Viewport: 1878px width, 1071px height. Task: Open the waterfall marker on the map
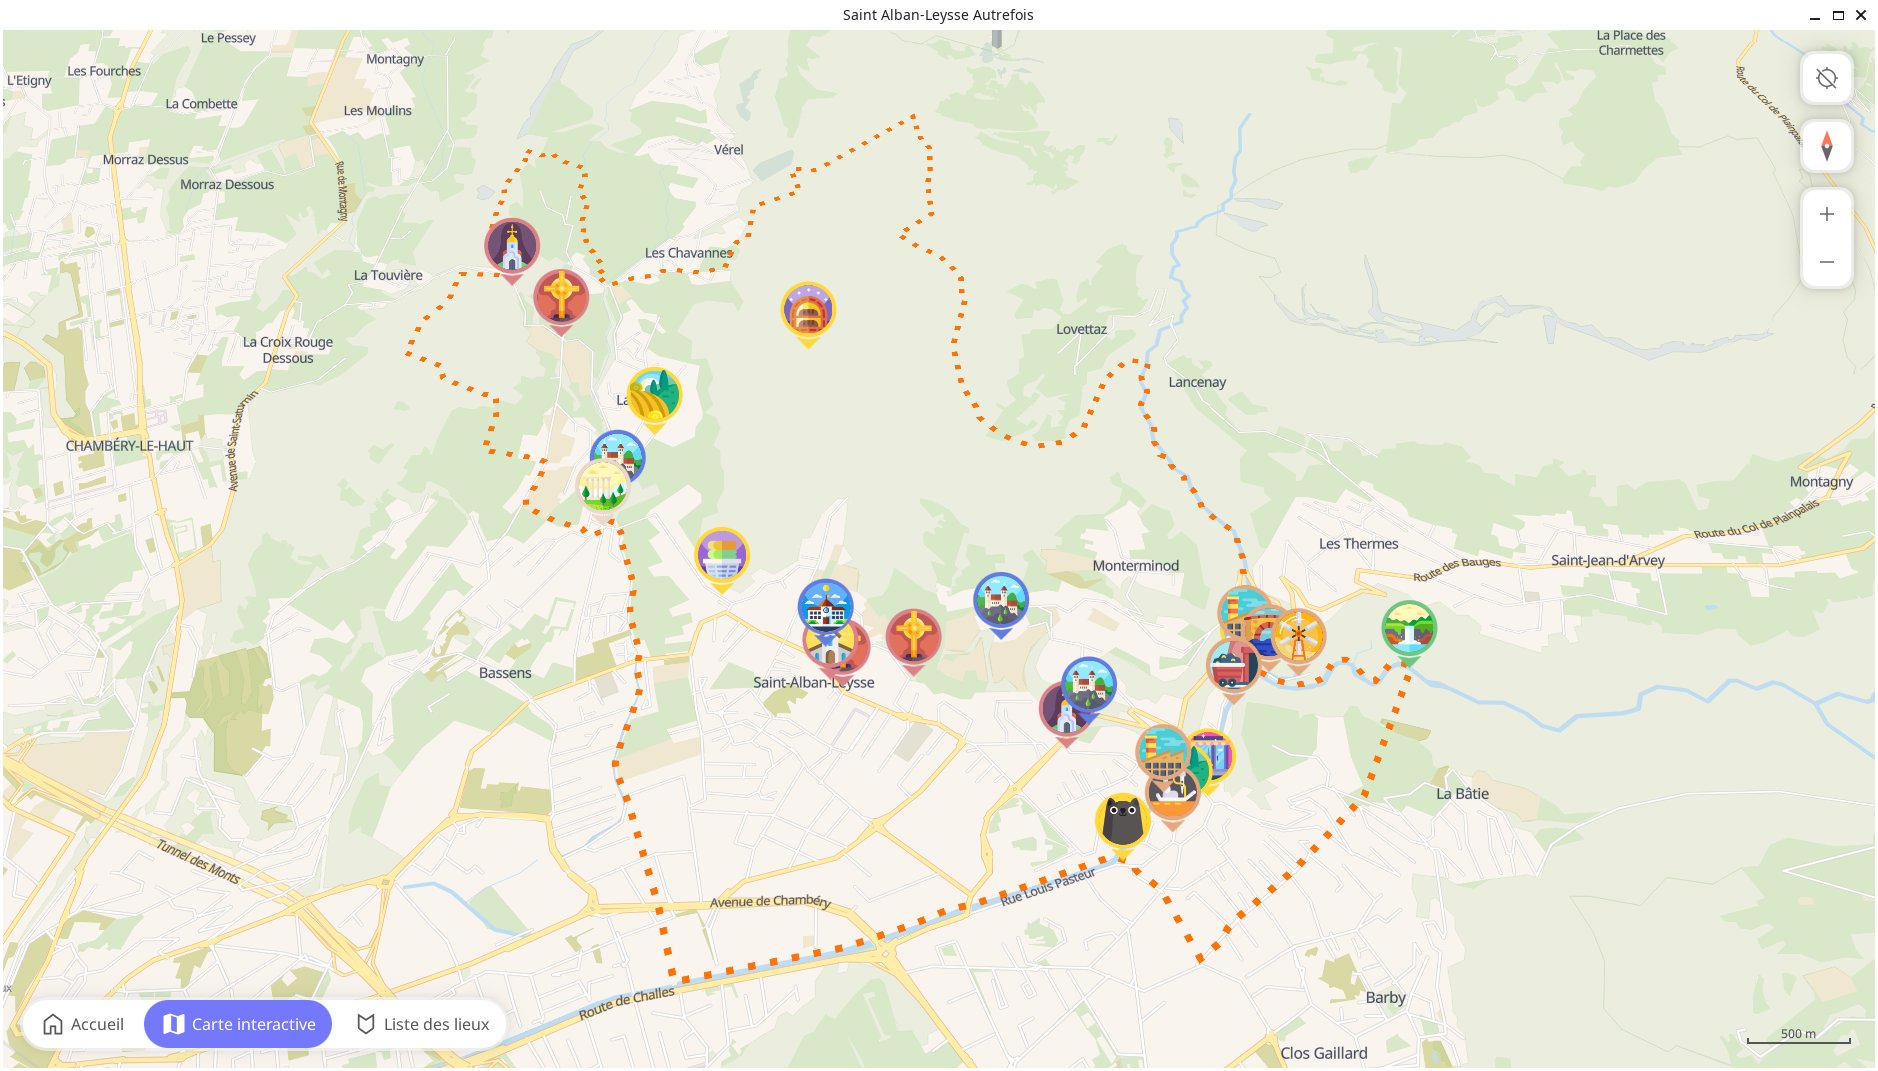(x=1408, y=629)
